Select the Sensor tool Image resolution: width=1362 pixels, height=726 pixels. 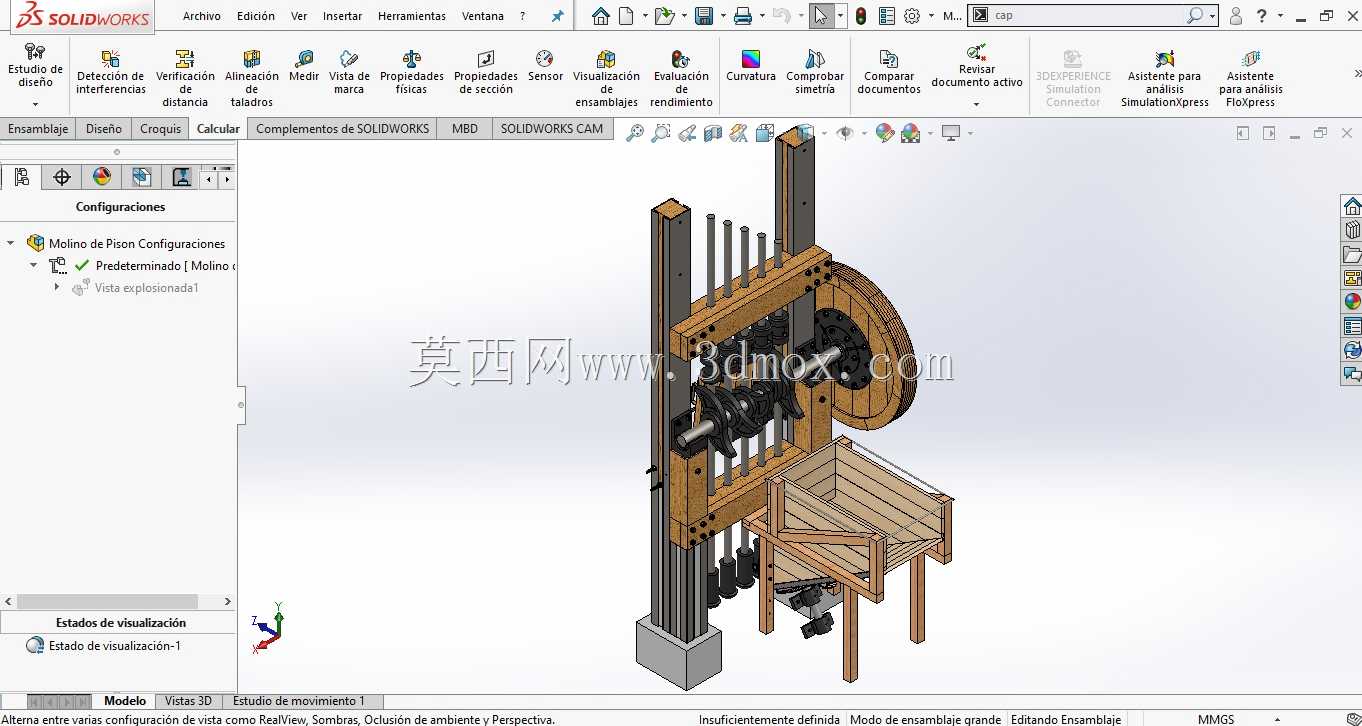545,67
